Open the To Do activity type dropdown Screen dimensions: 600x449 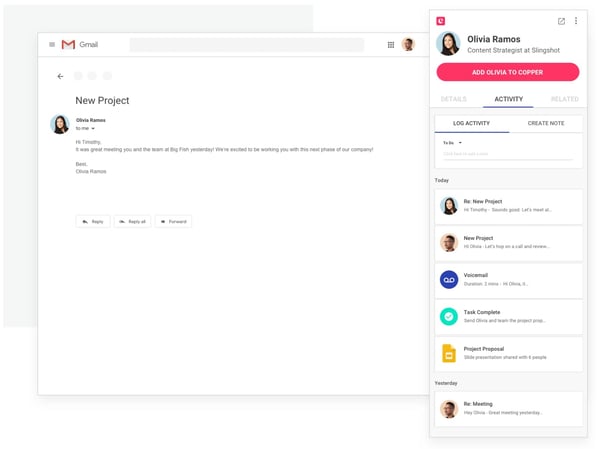point(453,143)
